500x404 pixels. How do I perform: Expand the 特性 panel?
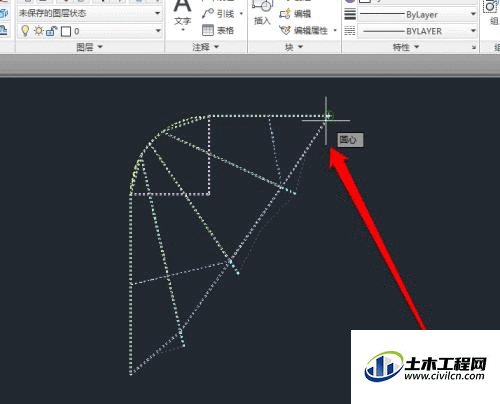[406, 47]
